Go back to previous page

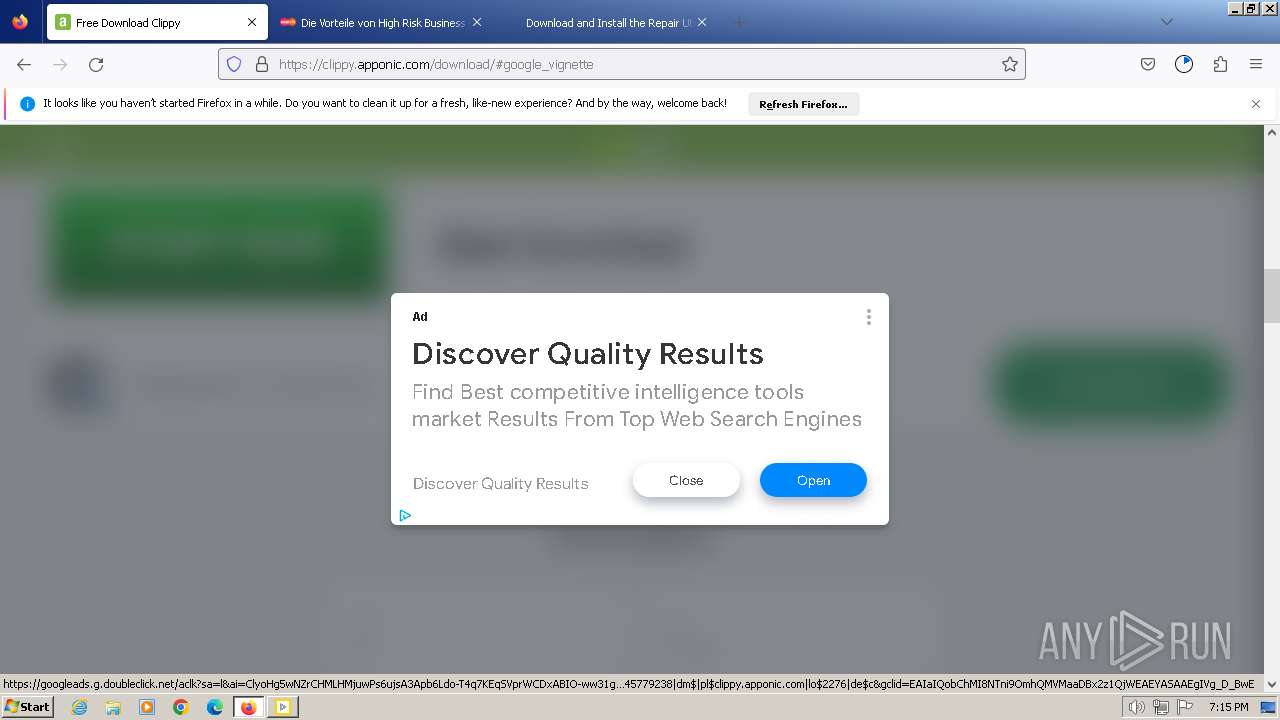coord(24,64)
